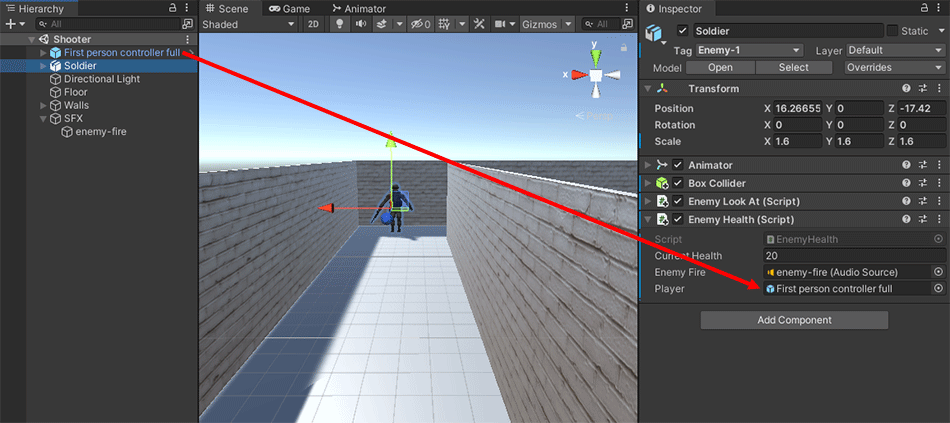Click the scene tools wrench icon
950x423 pixels.
[478, 24]
